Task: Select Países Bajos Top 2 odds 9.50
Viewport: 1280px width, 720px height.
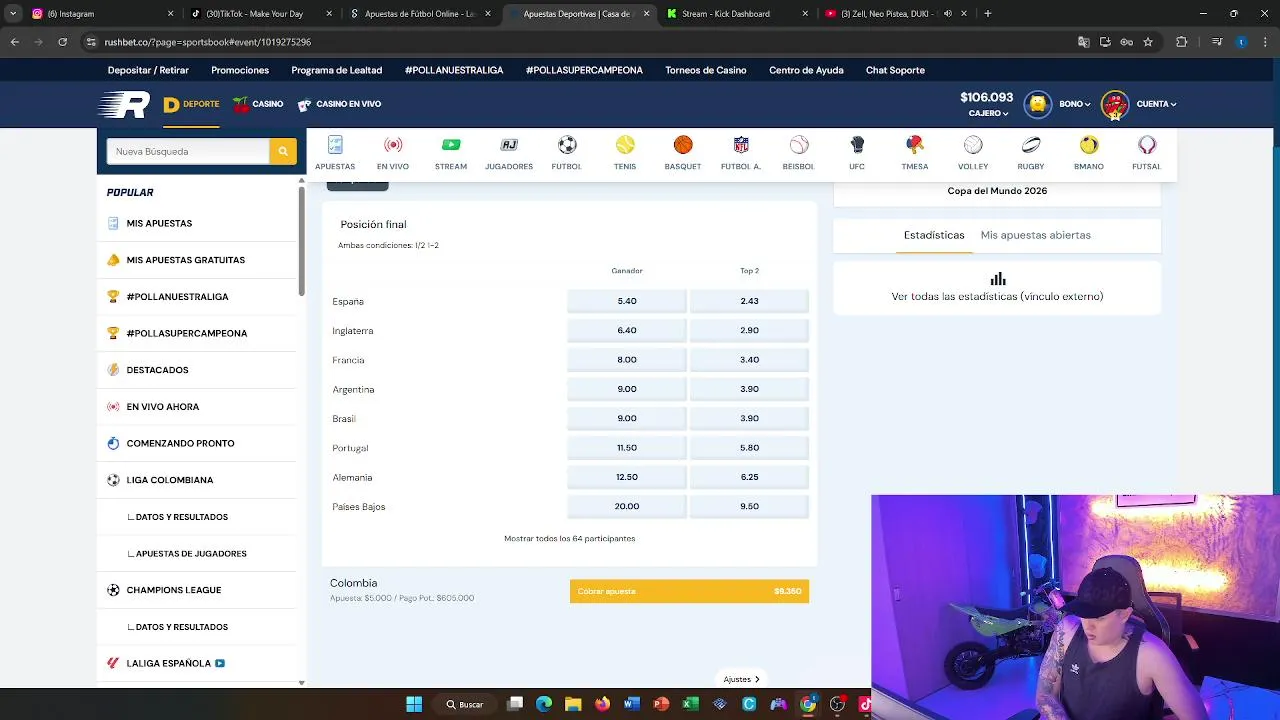Action: [749, 506]
